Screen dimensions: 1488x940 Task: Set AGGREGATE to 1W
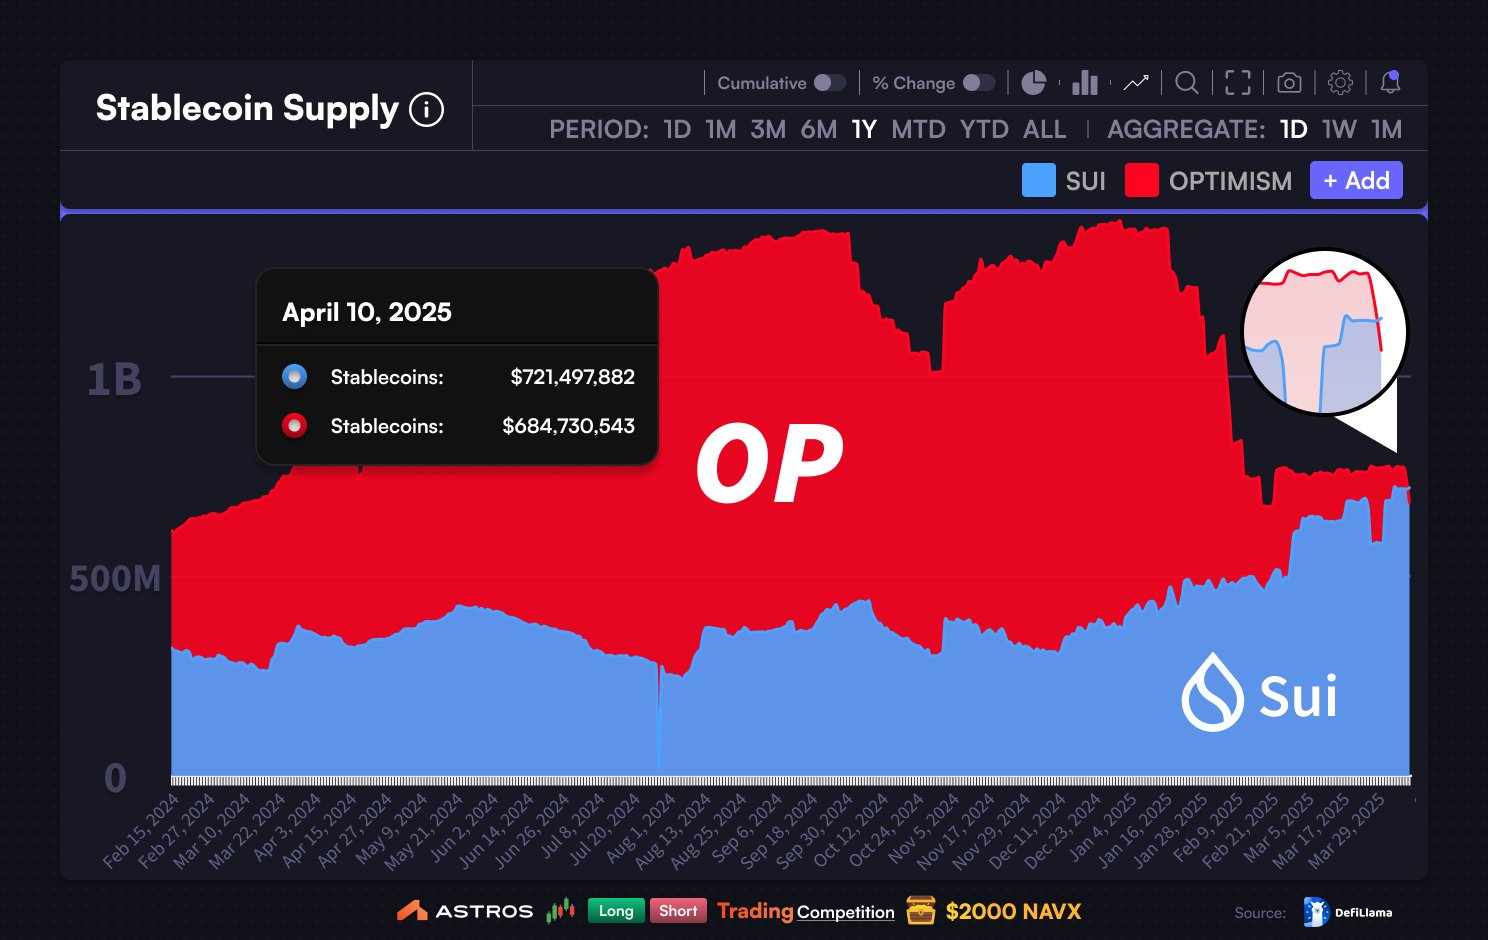(x=1339, y=130)
